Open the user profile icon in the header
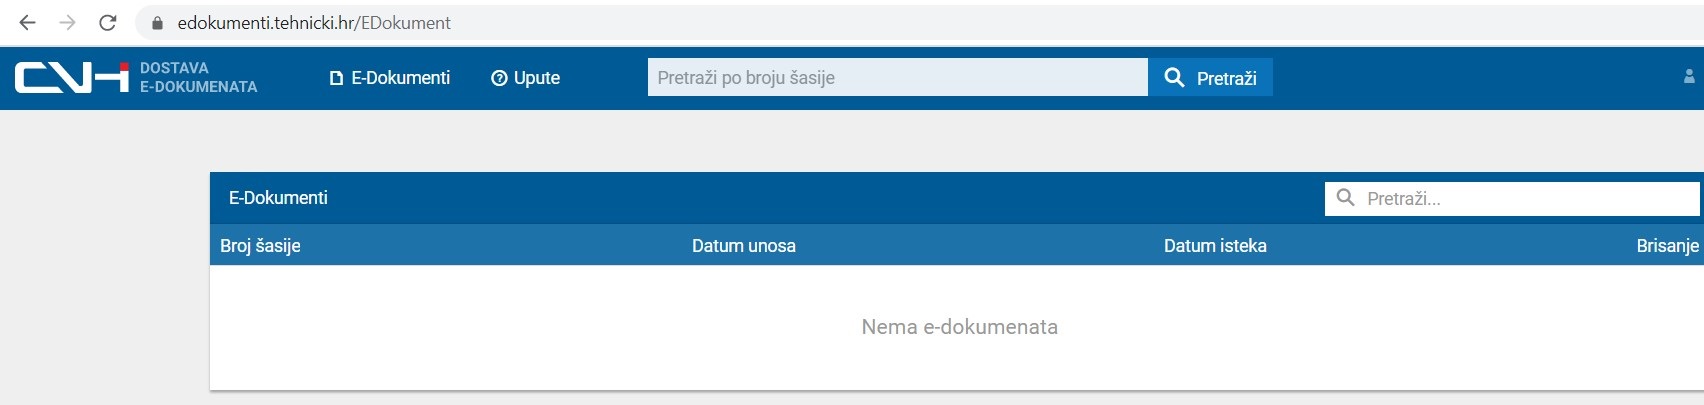The width and height of the screenshot is (1704, 405). tap(1689, 76)
